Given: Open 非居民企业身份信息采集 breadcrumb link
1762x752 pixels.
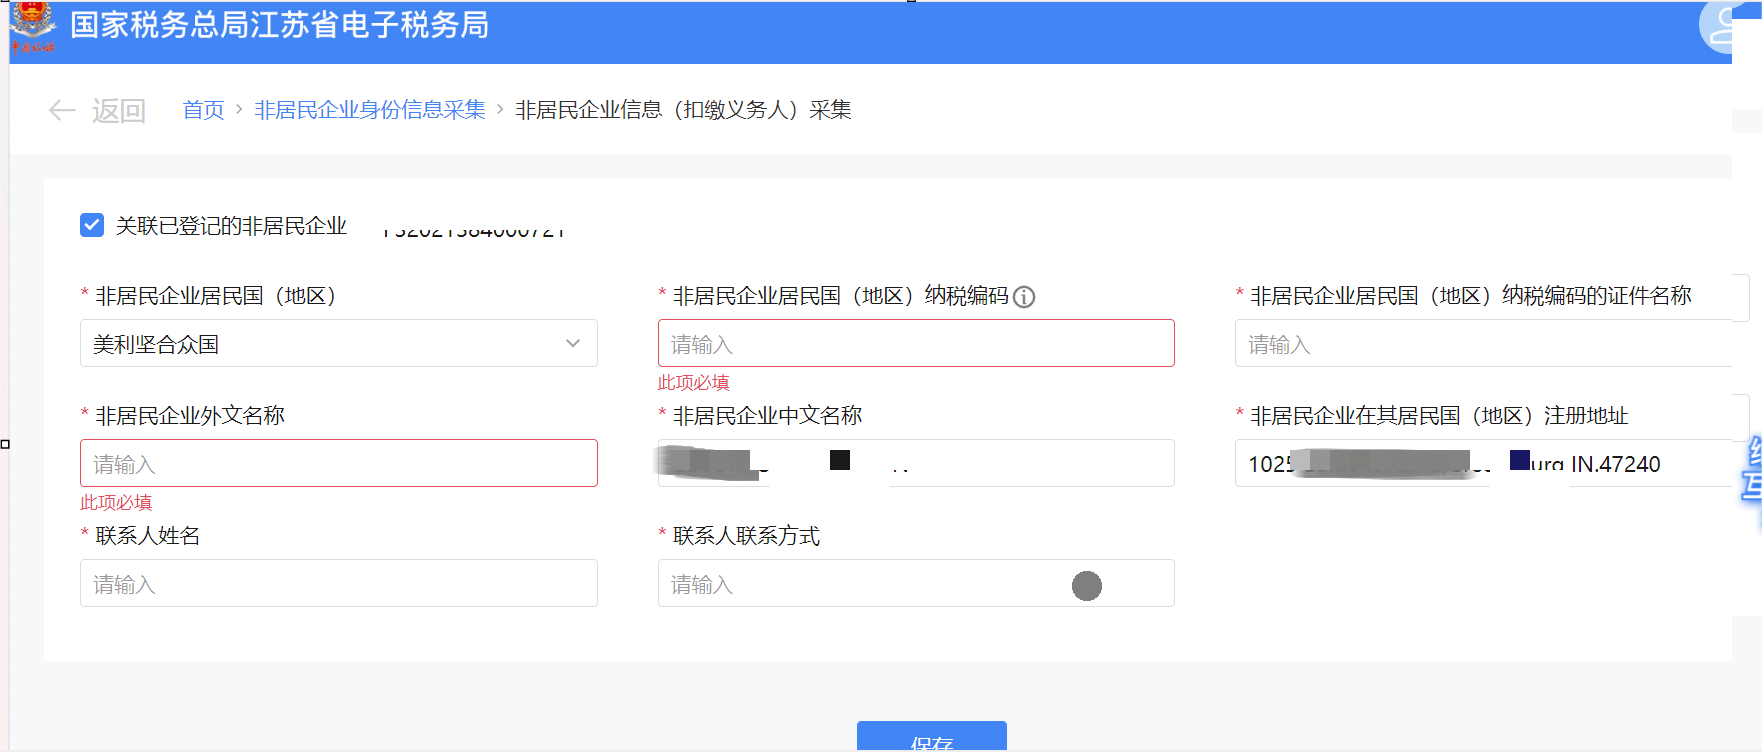Looking at the screenshot, I should (x=369, y=110).
